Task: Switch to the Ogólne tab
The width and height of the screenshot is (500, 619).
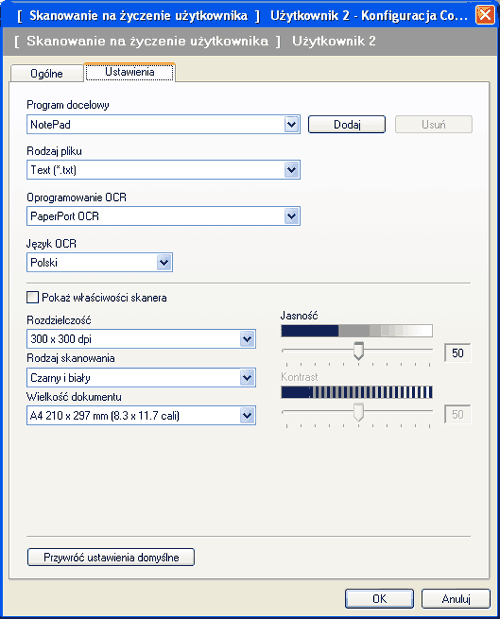Action: [47, 73]
